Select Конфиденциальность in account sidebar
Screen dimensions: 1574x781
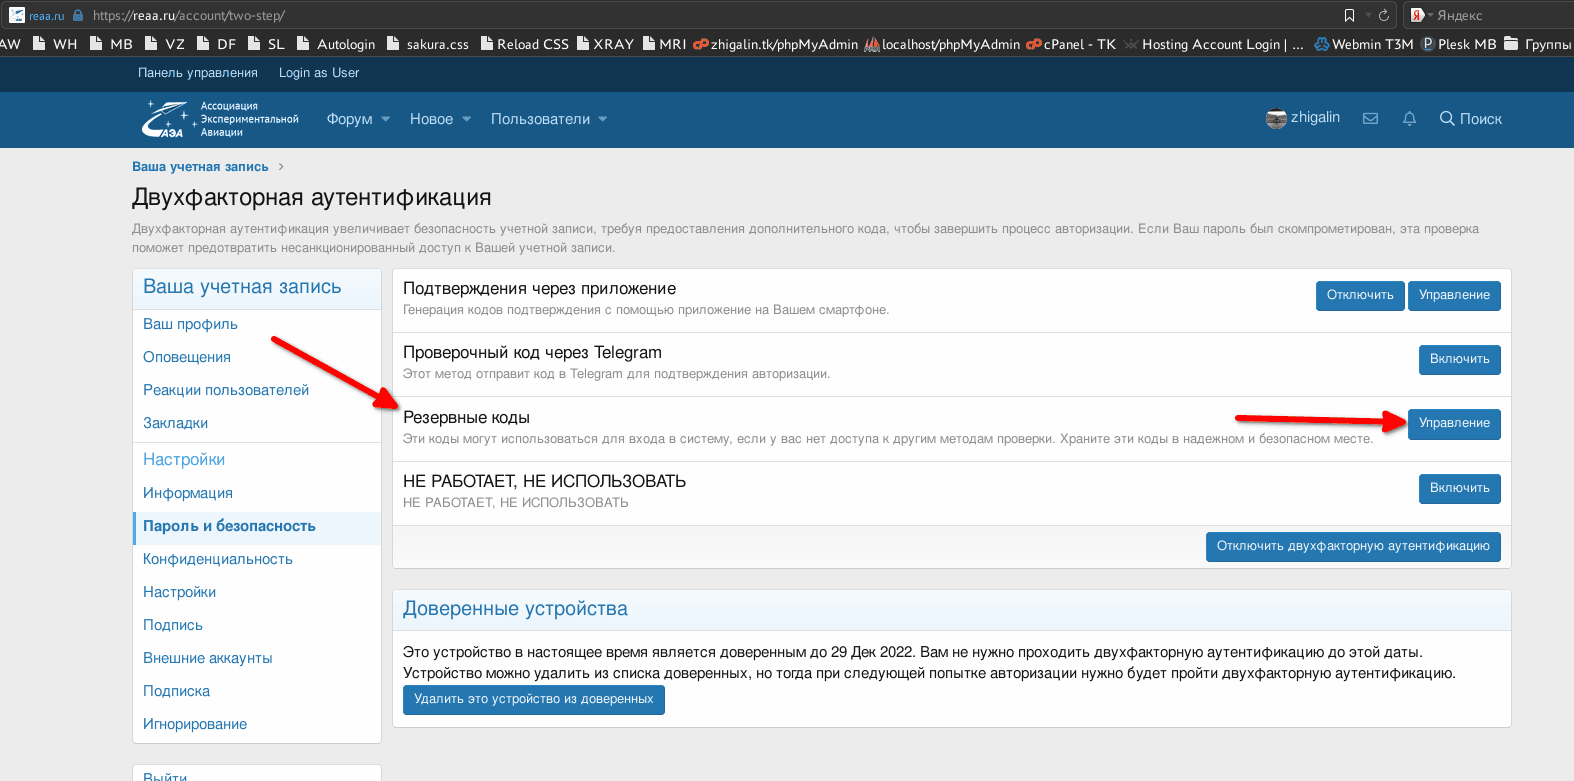(218, 559)
